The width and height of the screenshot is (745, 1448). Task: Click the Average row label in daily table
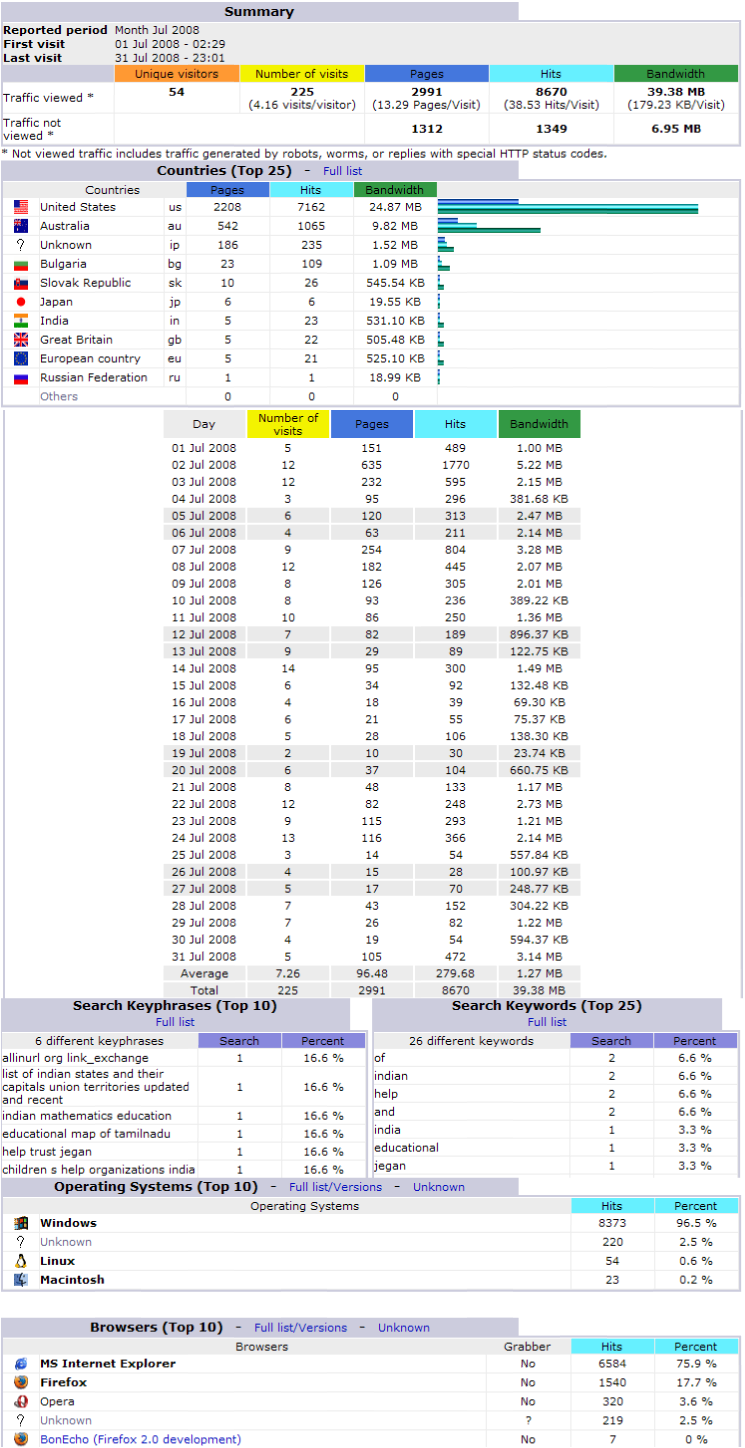pos(204,974)
